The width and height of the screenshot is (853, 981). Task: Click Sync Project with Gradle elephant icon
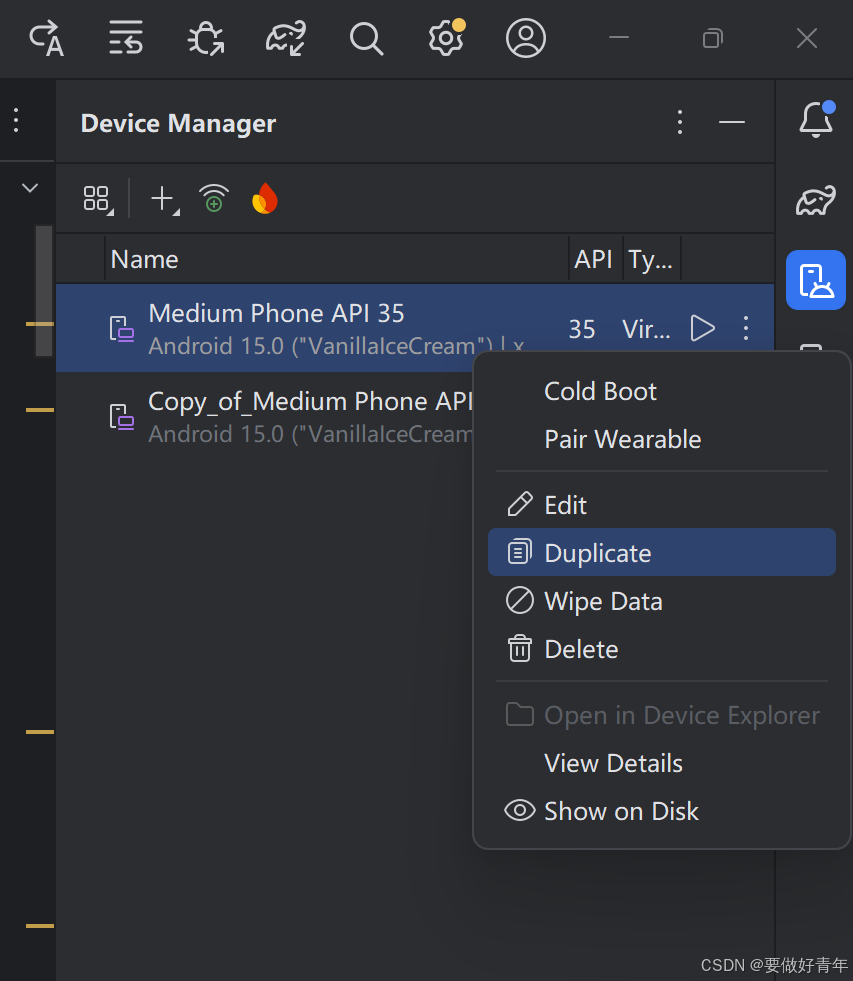(x=285, y=39)
